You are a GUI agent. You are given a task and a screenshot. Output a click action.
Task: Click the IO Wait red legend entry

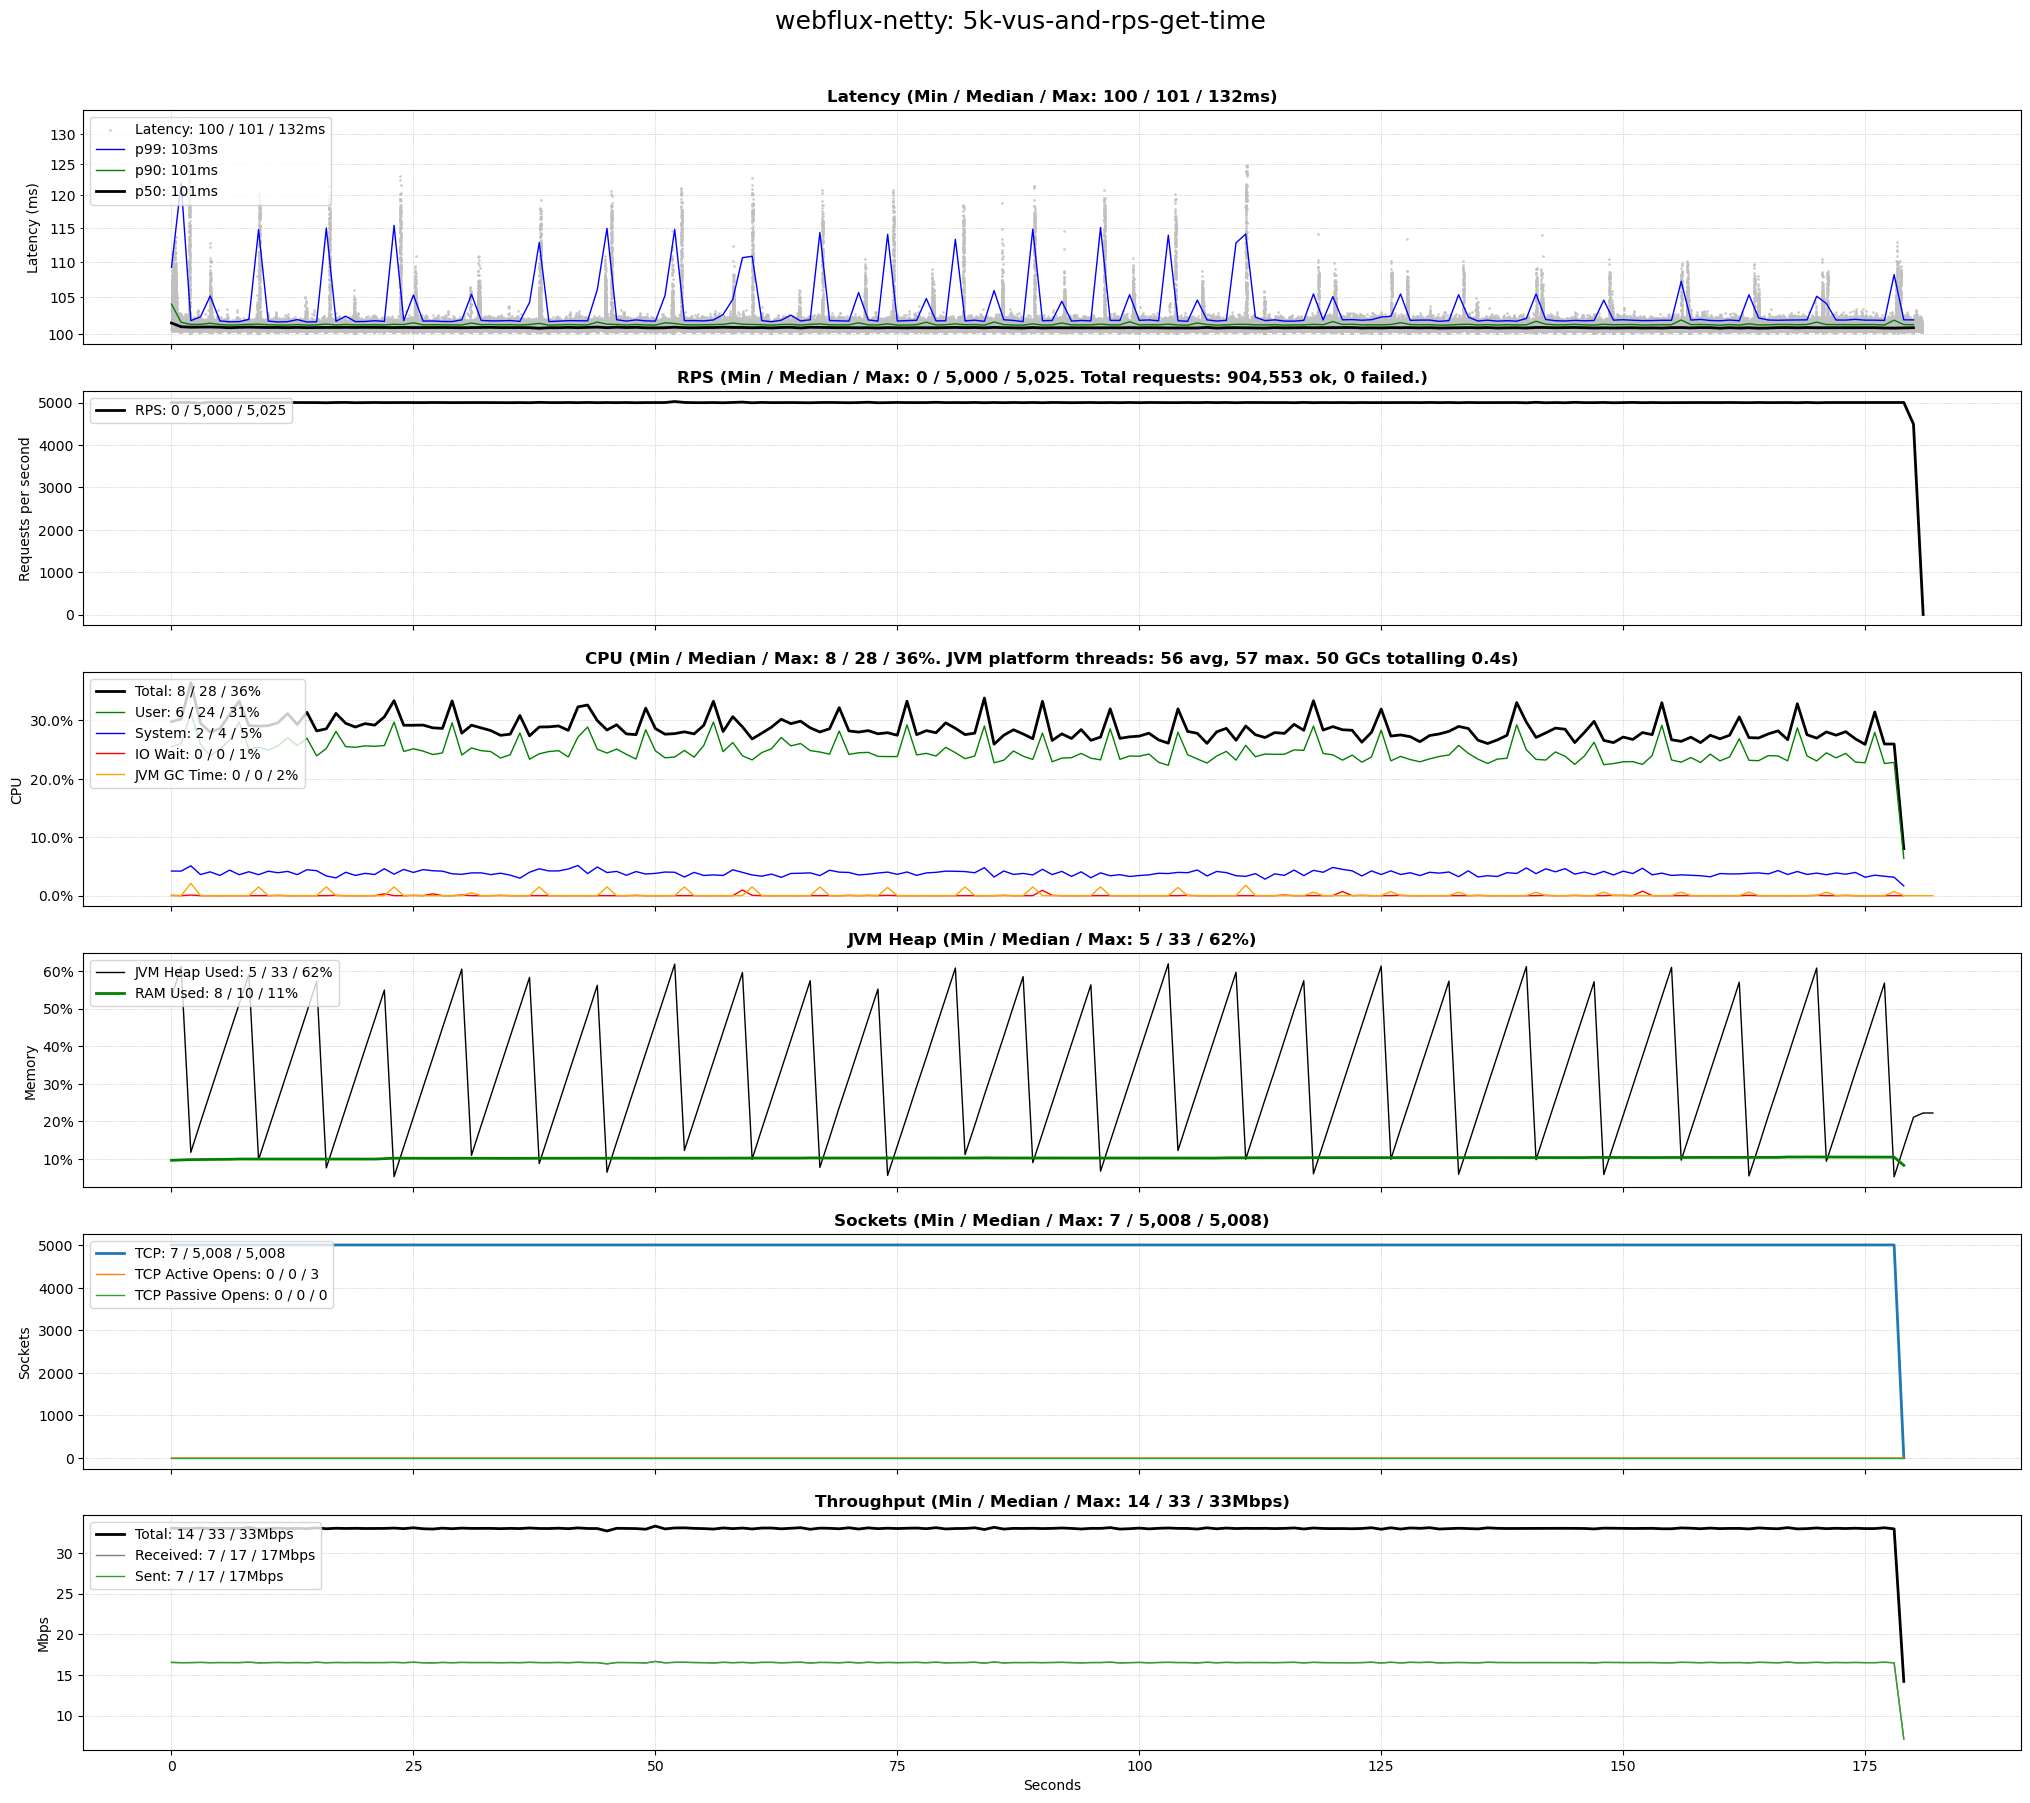tap(197, 755)
